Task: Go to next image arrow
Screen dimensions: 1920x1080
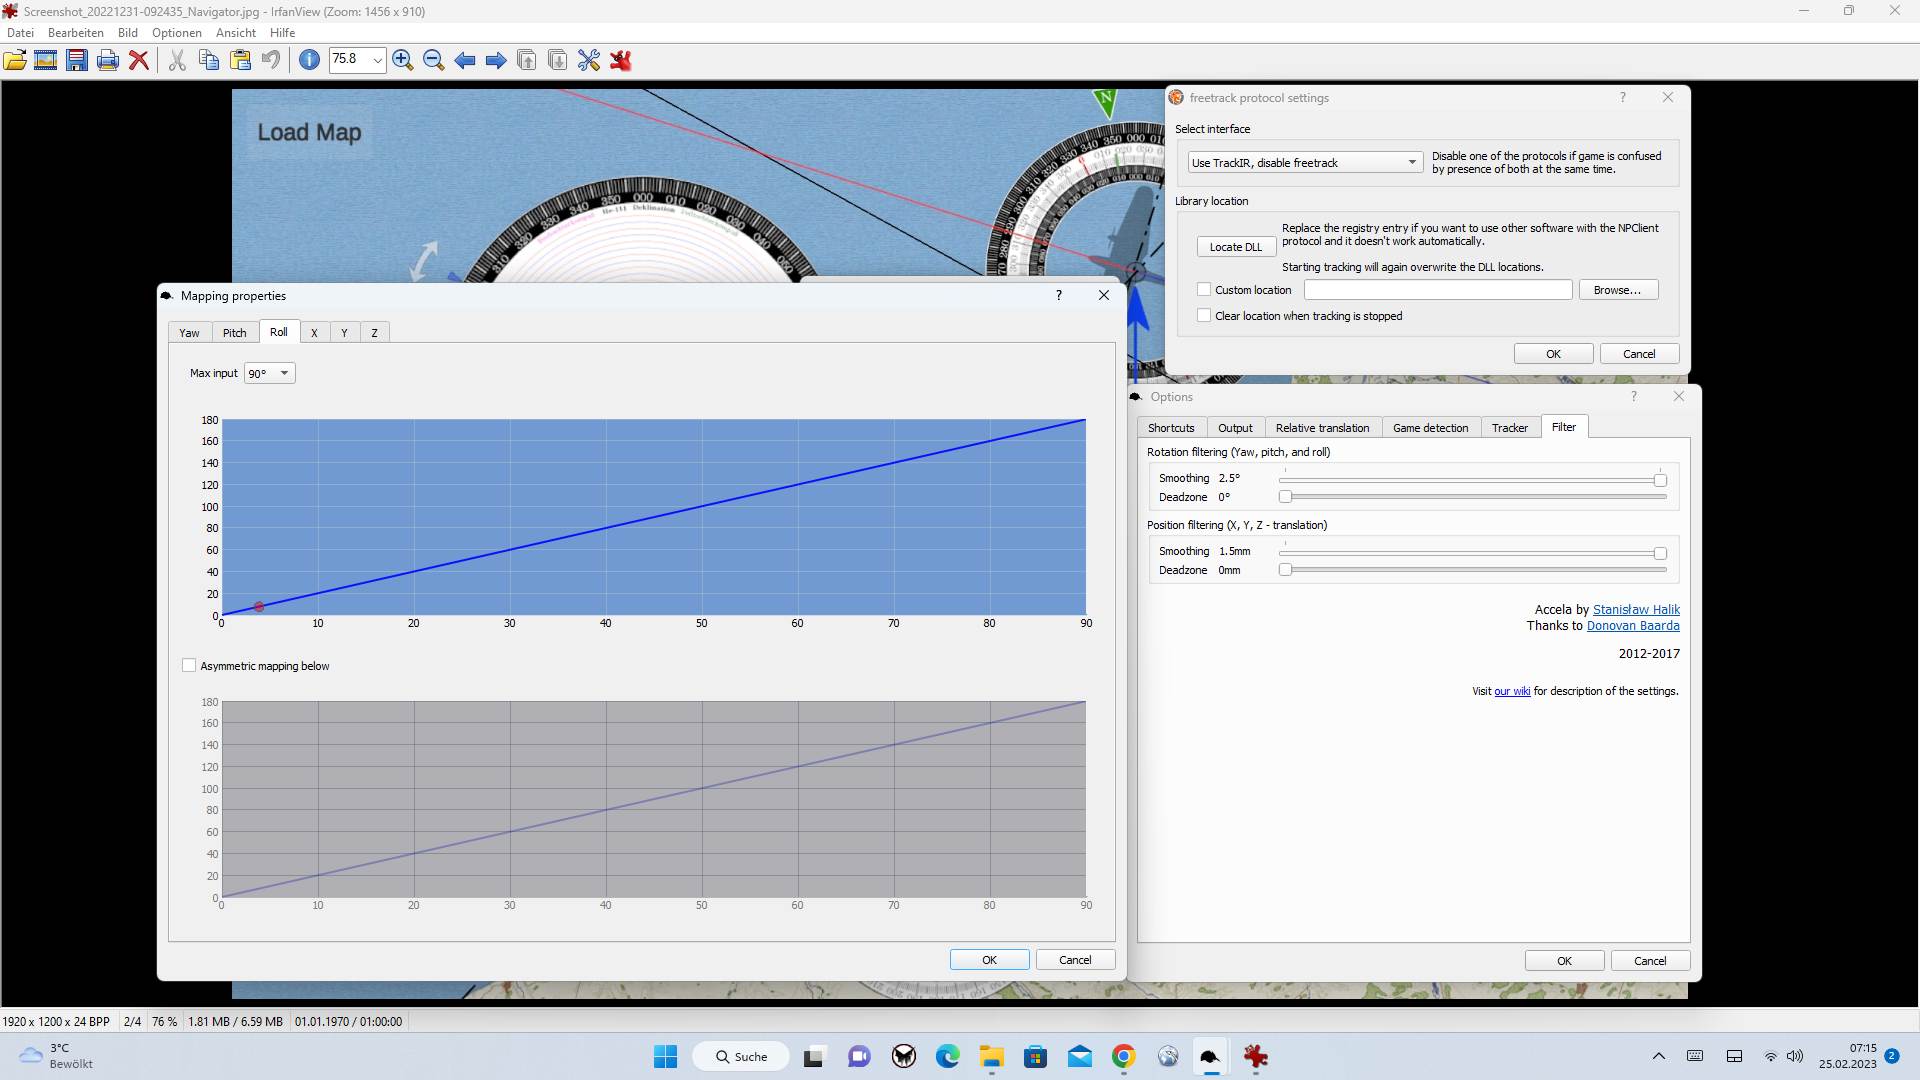Action: pos(496,60)
